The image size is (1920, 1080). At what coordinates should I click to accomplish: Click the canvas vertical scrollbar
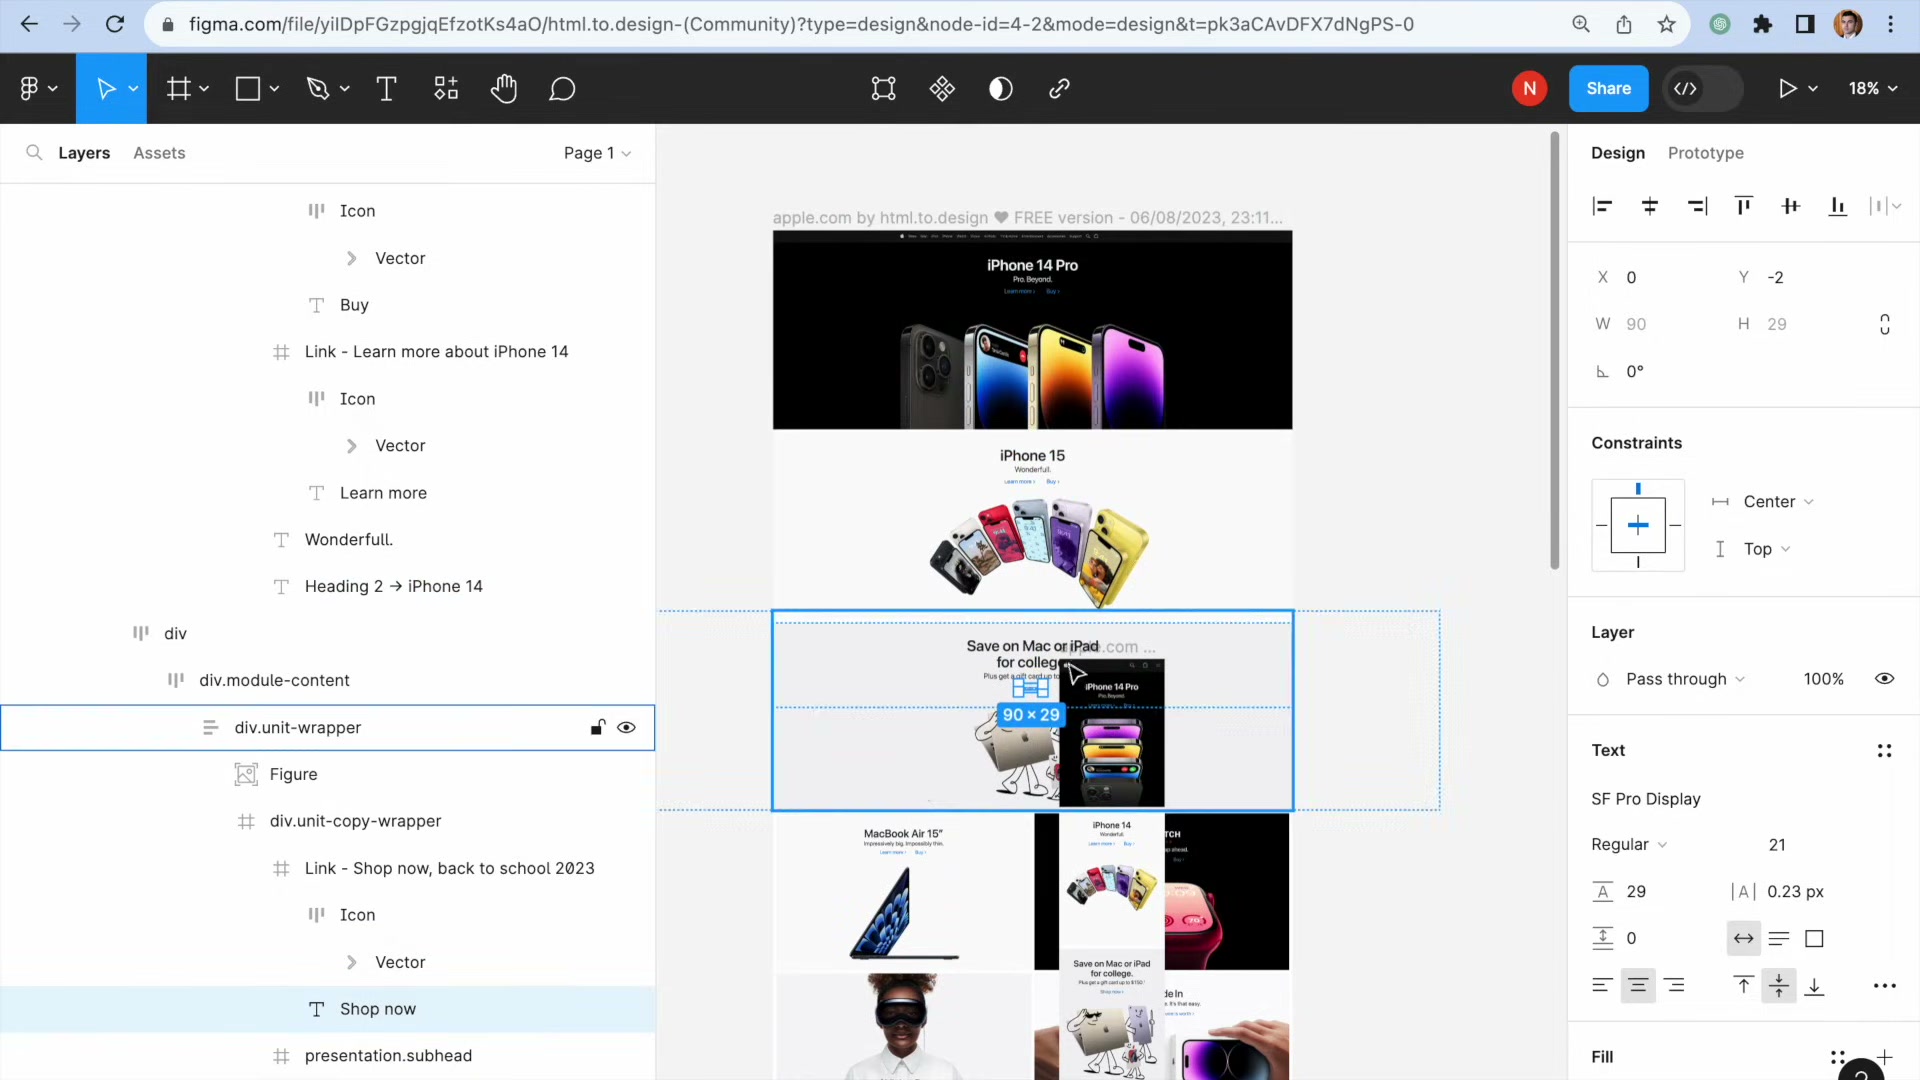1554,350
